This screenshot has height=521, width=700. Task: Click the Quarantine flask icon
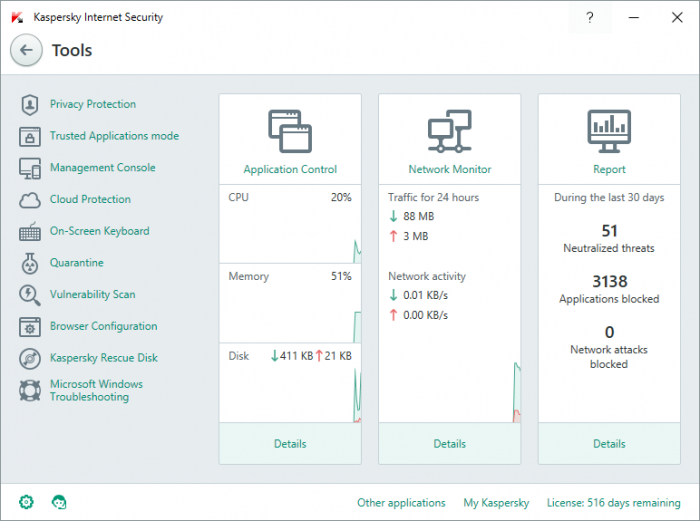pos(30,263)
